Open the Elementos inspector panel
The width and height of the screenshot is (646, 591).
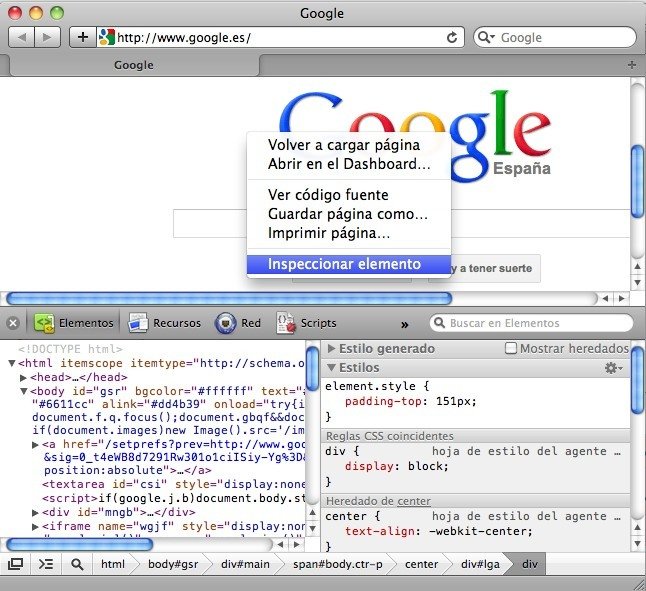click(74, 323)
